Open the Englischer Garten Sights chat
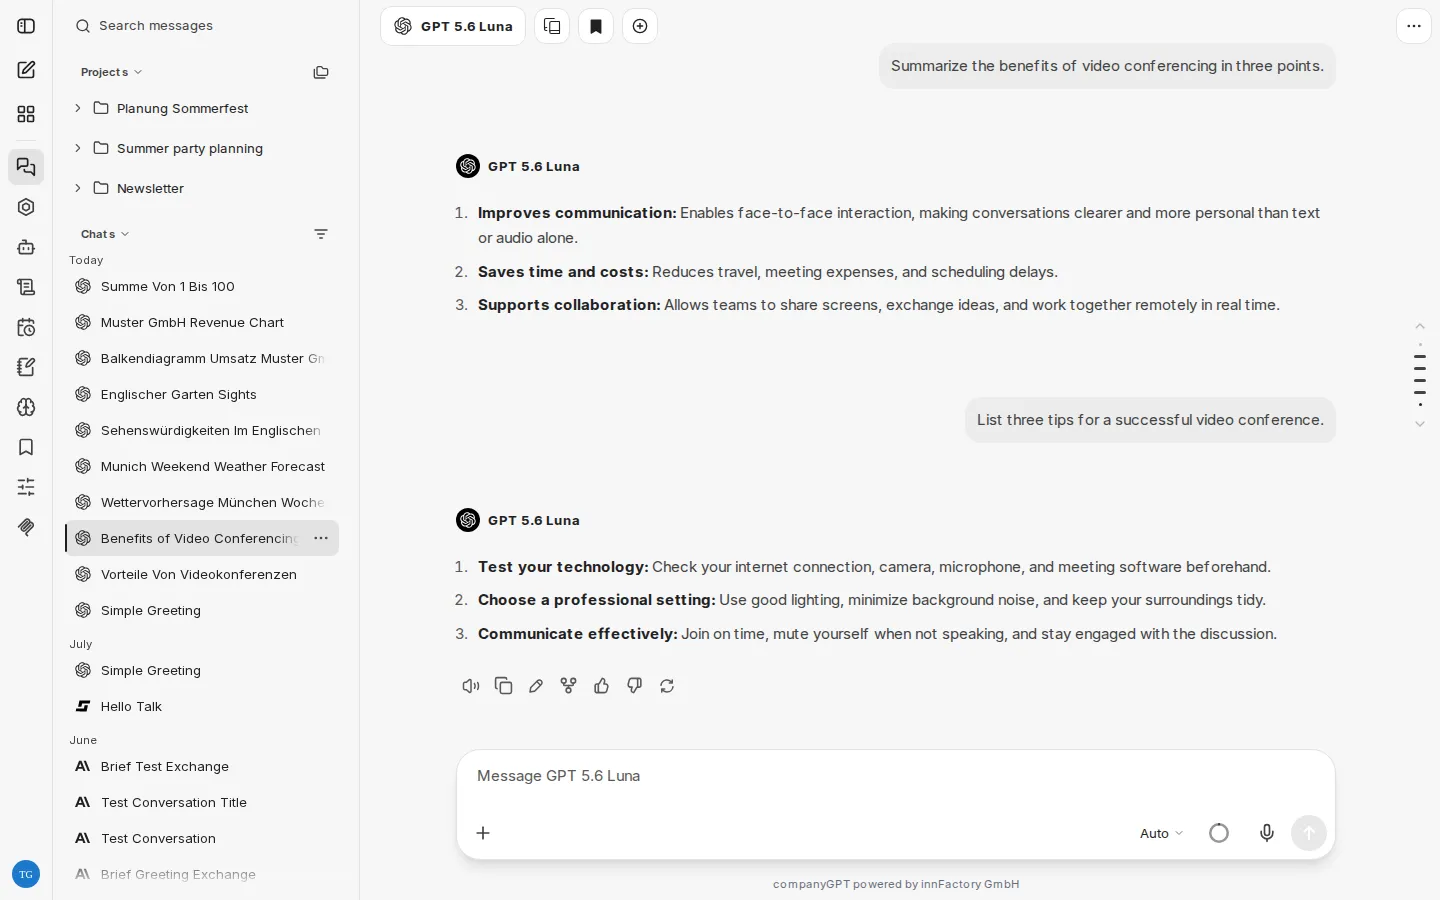This screenshot has width=1440, height=900. [x=202, y=394]
